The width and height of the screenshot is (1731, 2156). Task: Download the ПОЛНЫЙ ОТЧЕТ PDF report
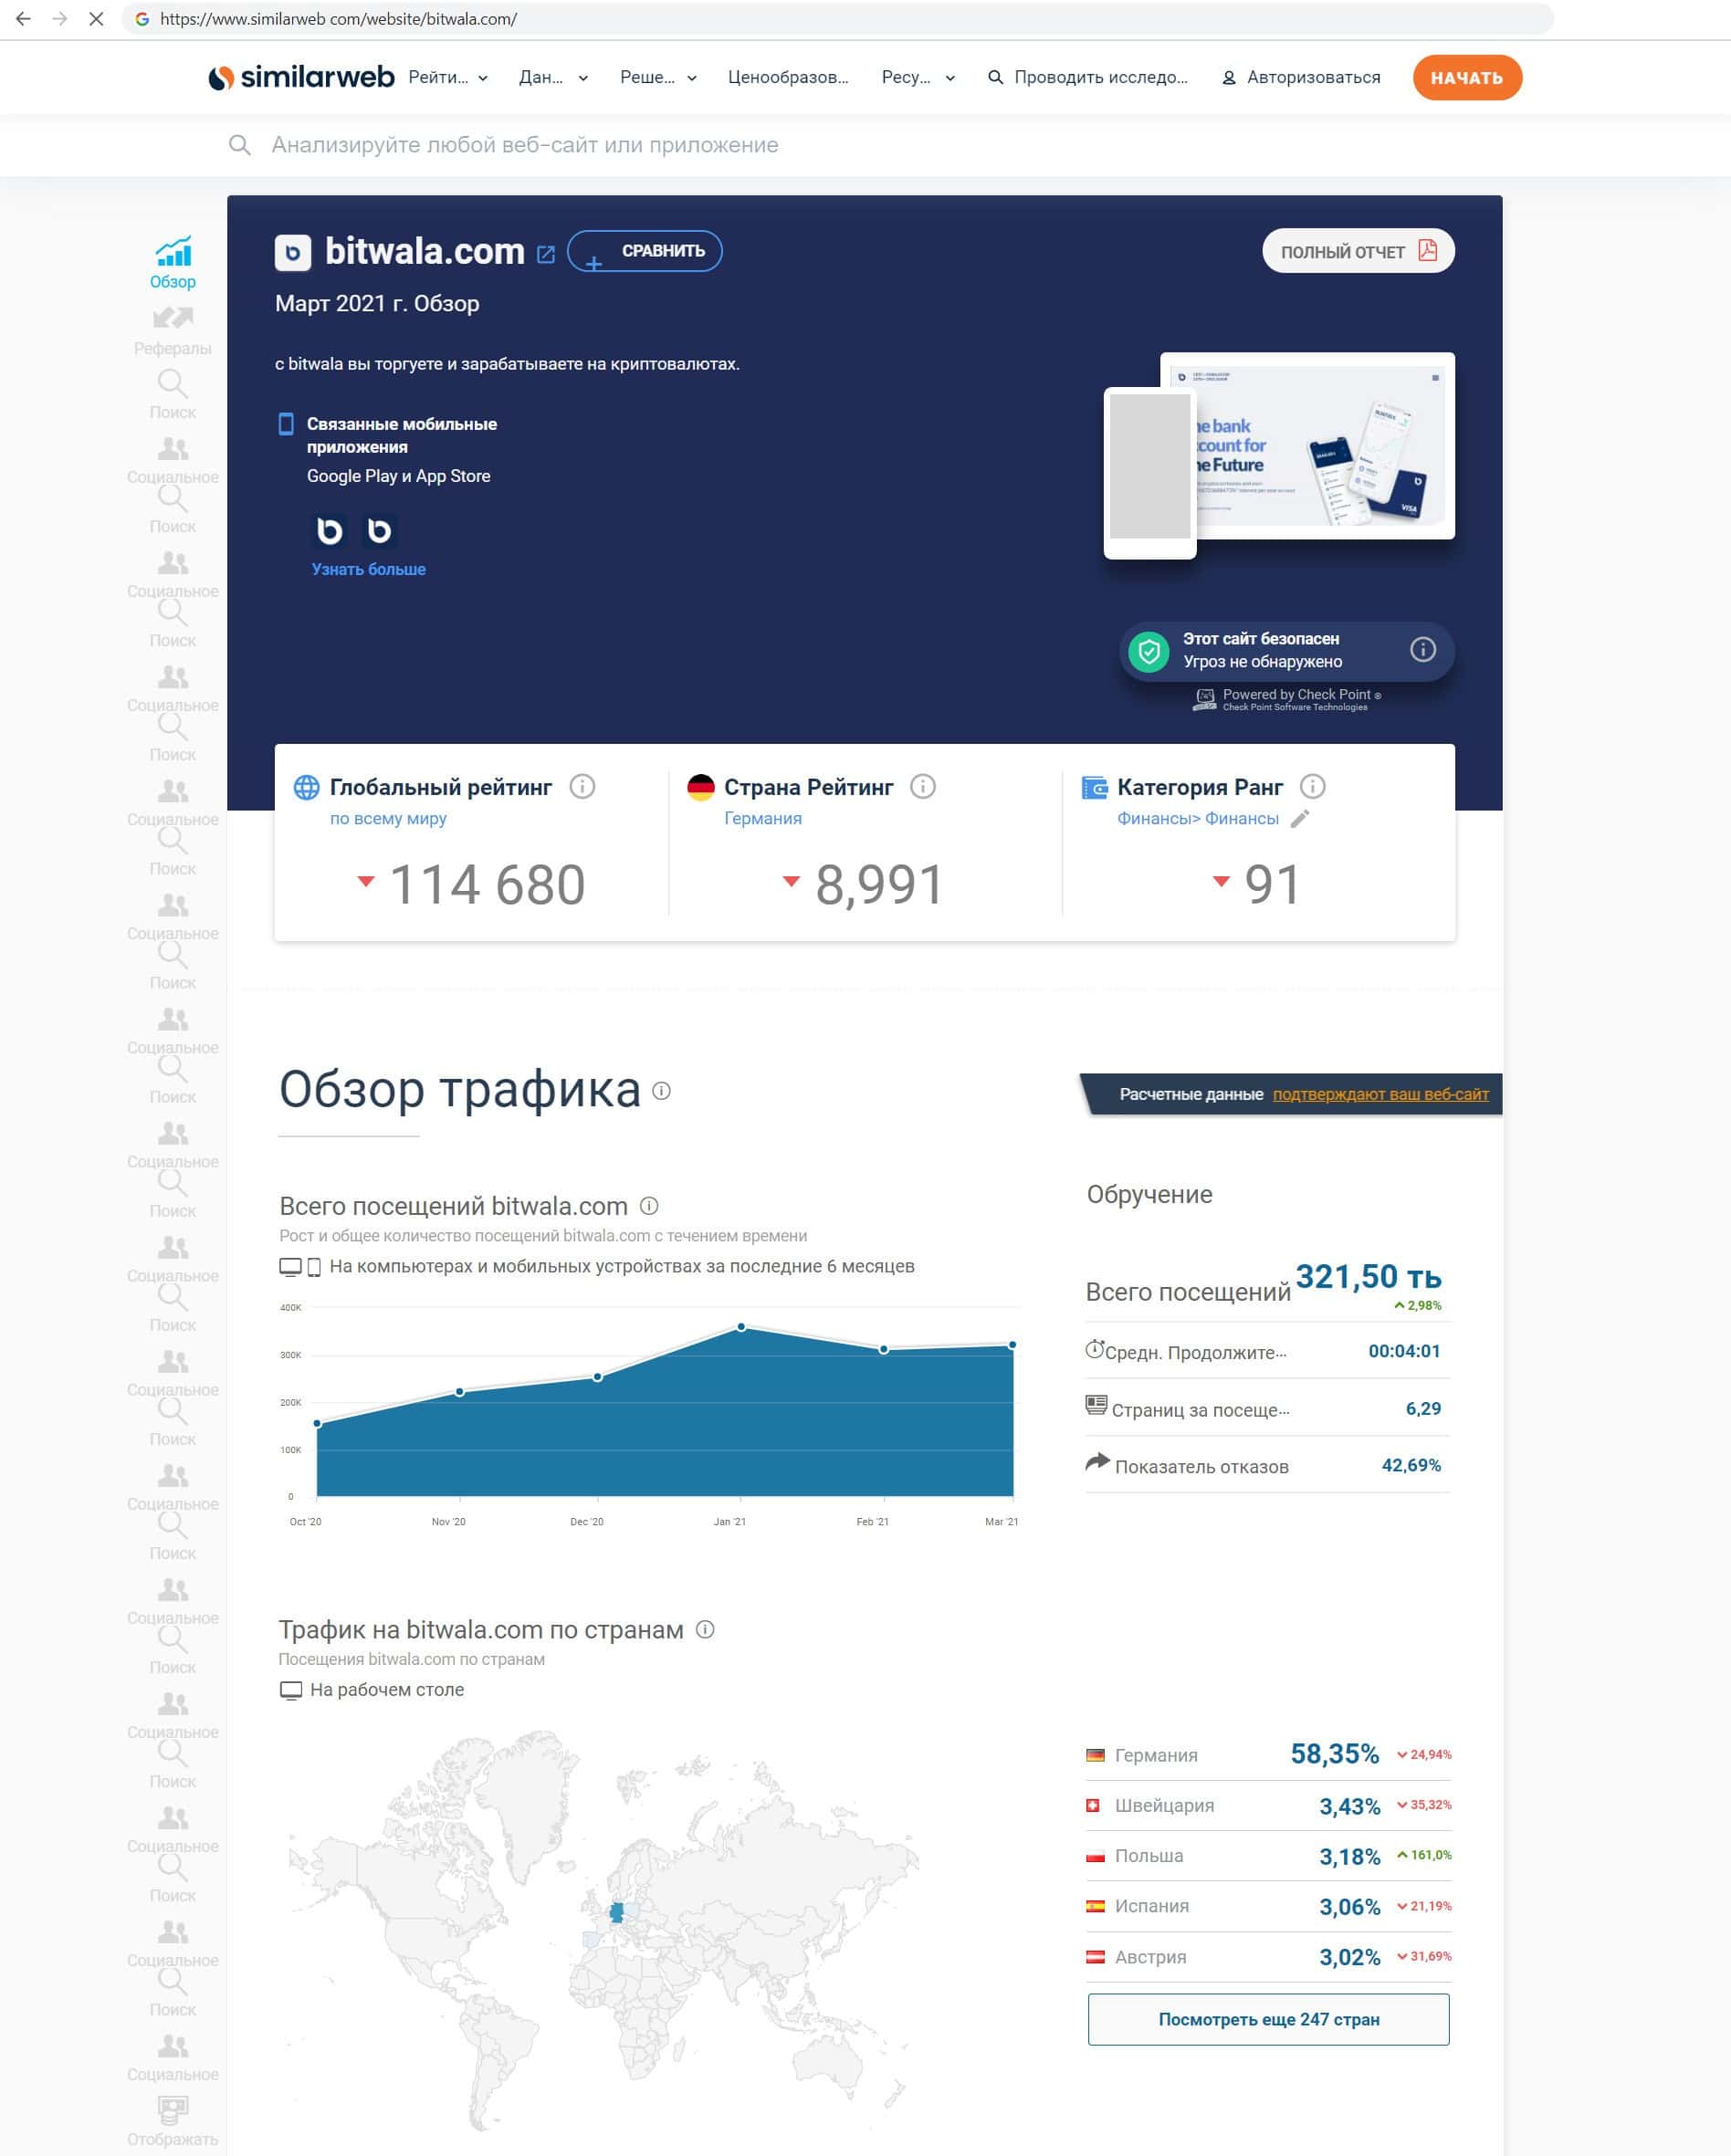click(x=1358, y=251)
